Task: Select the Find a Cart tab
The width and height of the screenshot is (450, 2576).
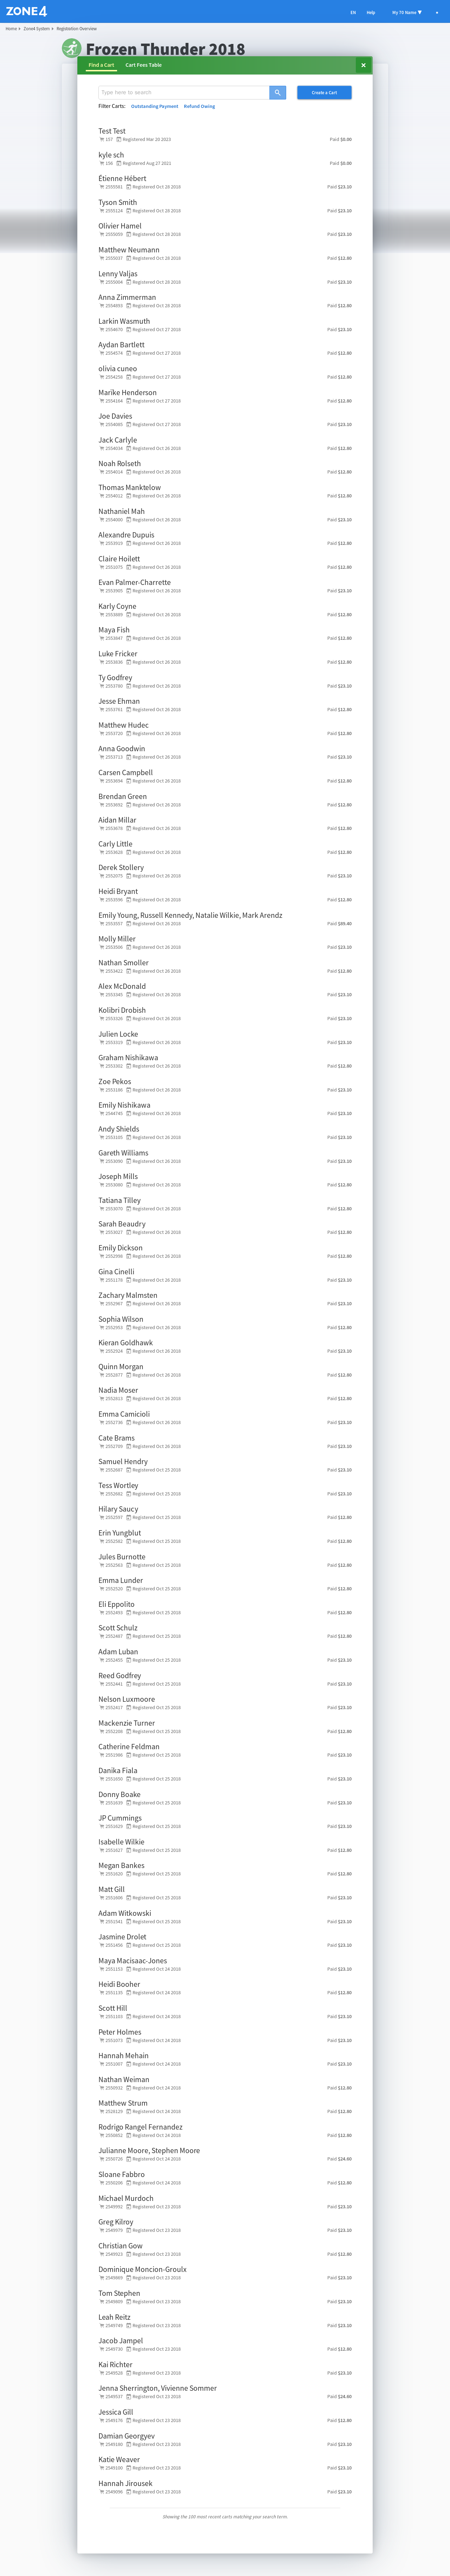Action: coord(101,65)
